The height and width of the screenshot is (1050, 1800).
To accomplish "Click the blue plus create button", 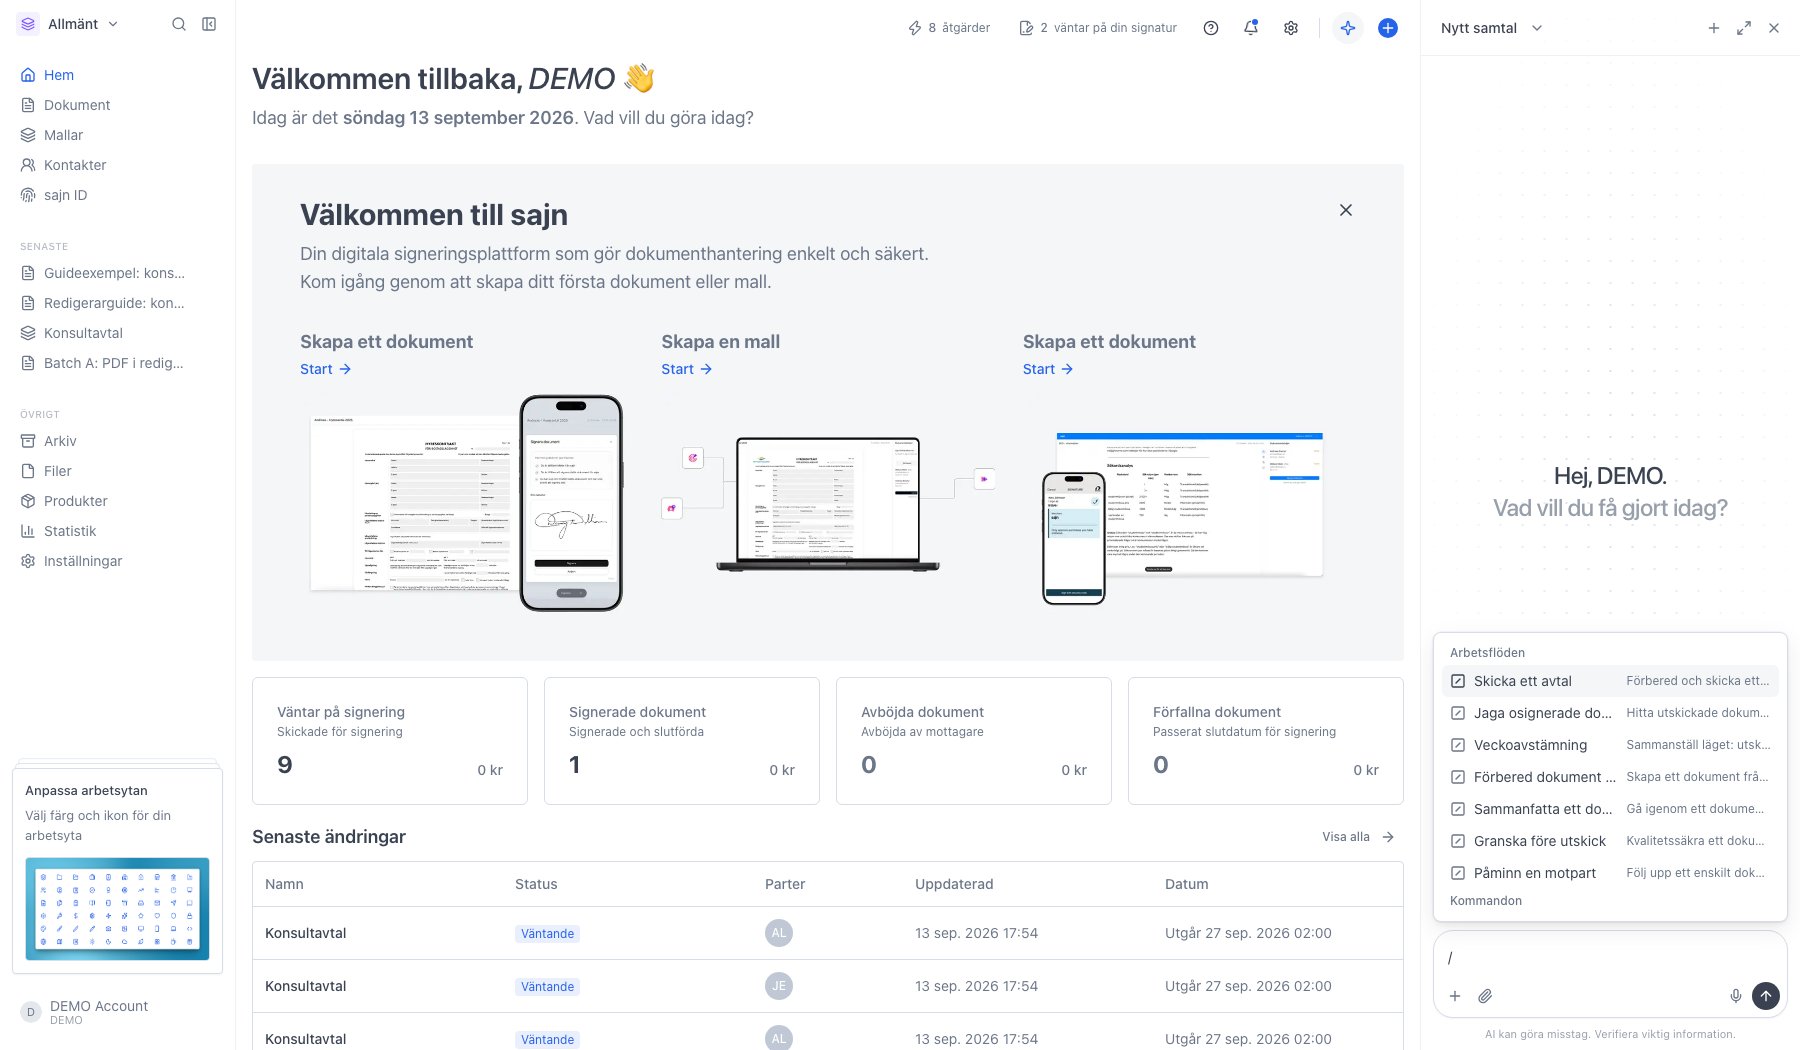I will 1388,28.
